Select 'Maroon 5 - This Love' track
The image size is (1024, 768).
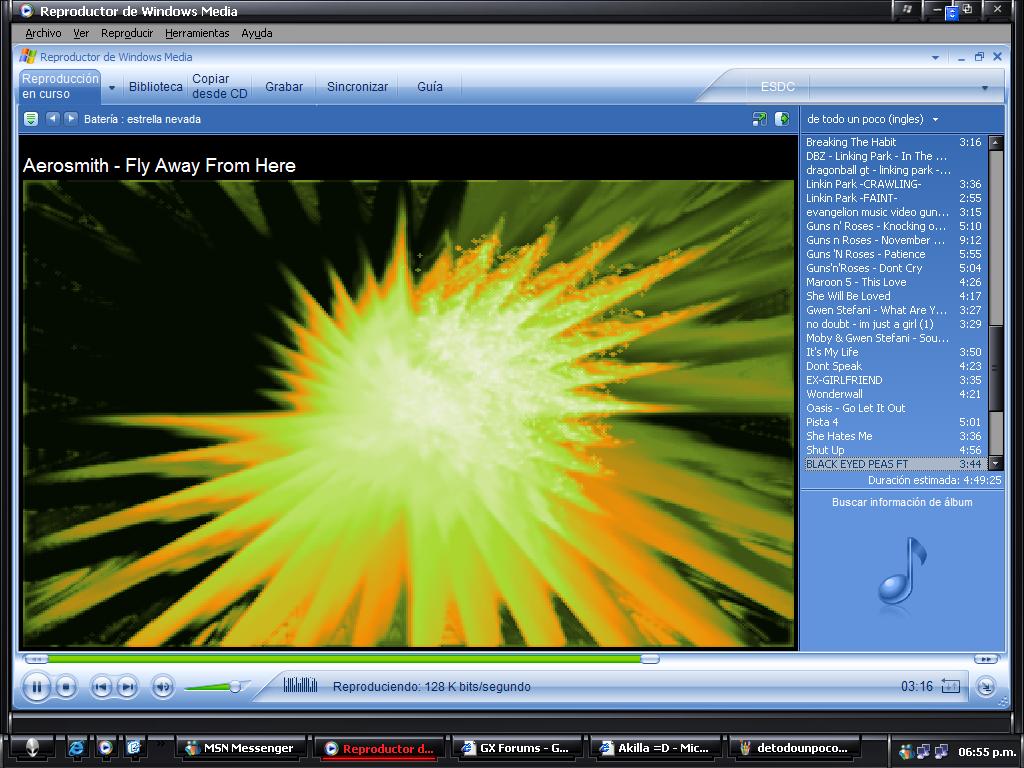pos(893,282)
